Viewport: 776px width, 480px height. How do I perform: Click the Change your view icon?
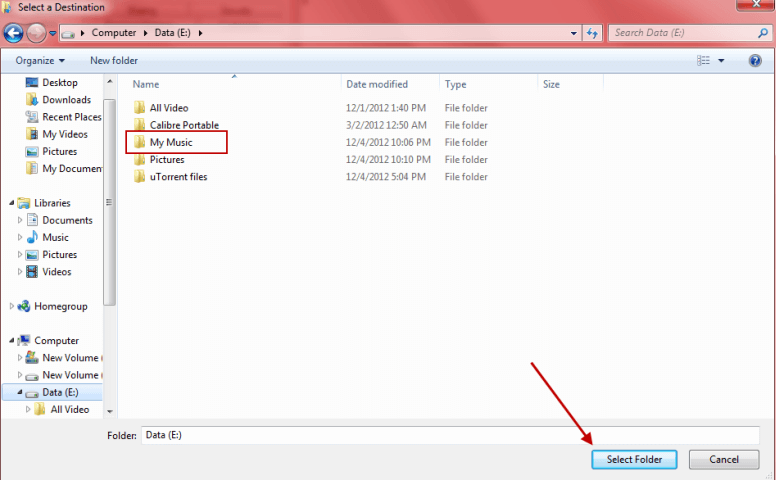coord(703,60)
